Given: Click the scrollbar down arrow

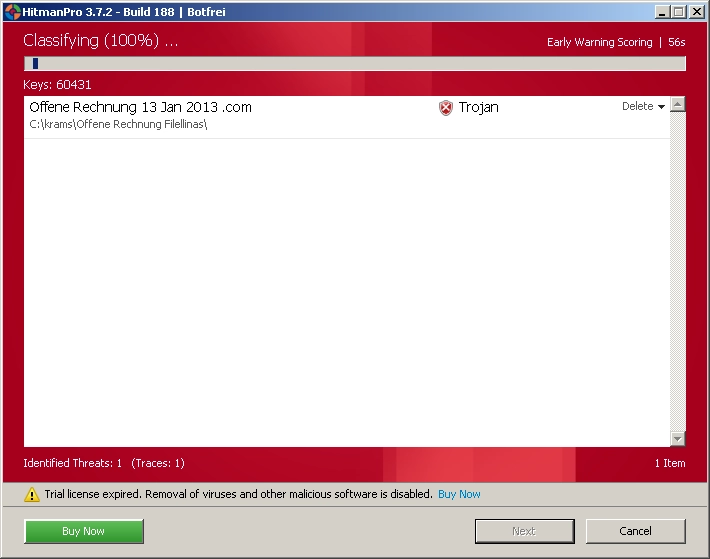Looking at the screenshot, I should coord(677,438).
